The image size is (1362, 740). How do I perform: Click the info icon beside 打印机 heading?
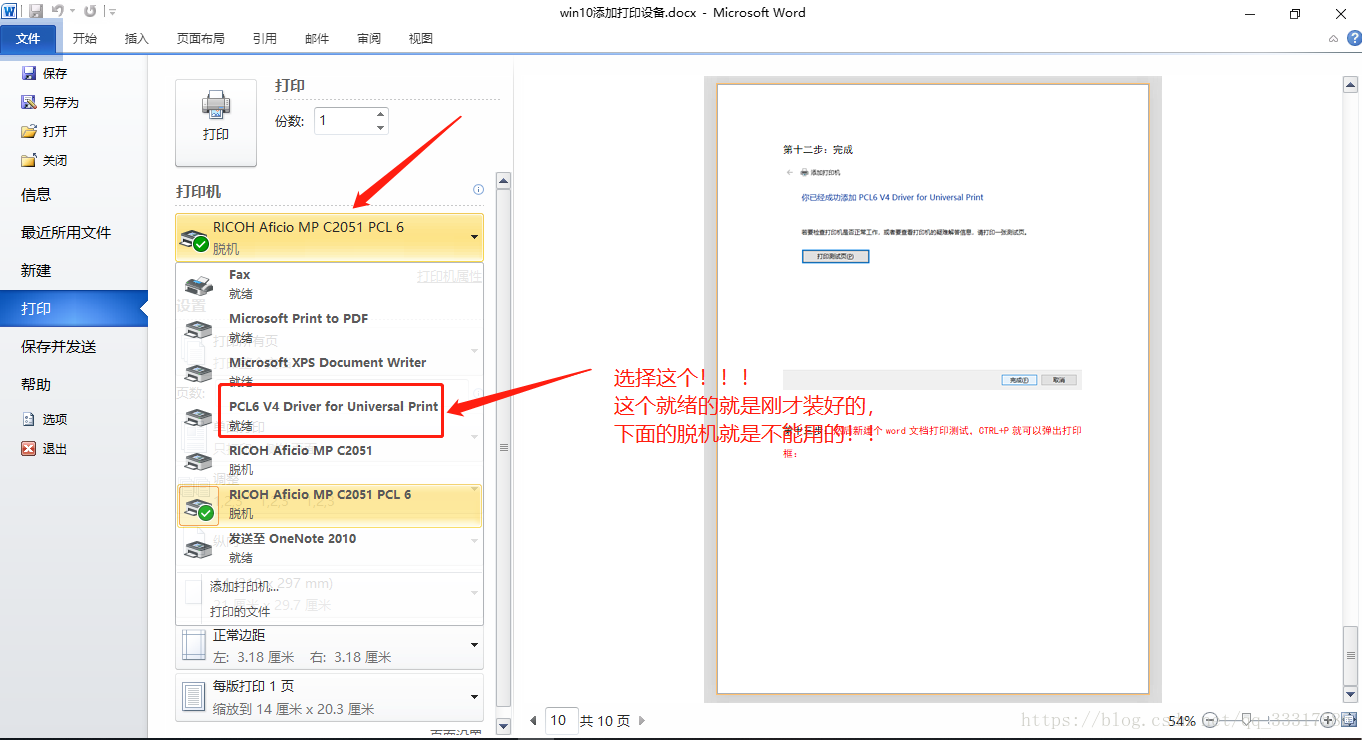[478, 190]
